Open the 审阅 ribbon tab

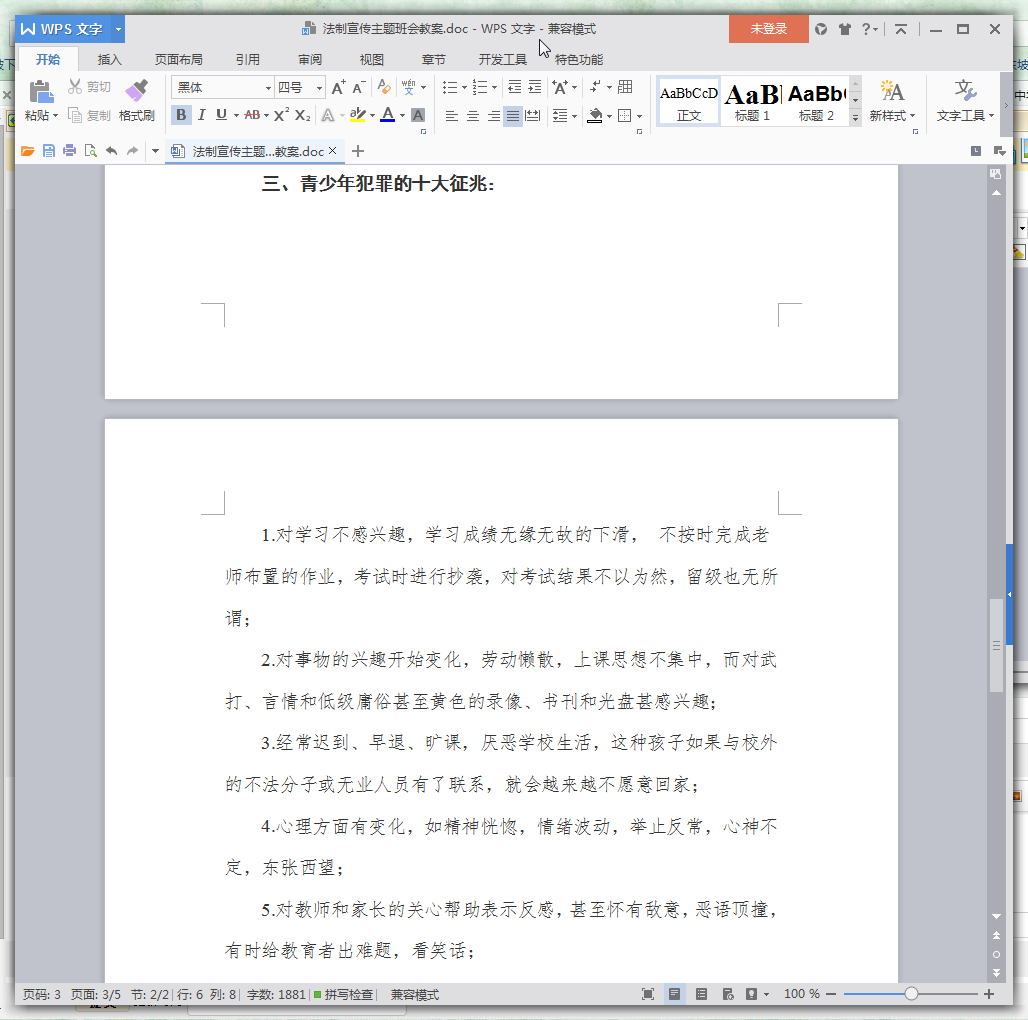point(309,60)
